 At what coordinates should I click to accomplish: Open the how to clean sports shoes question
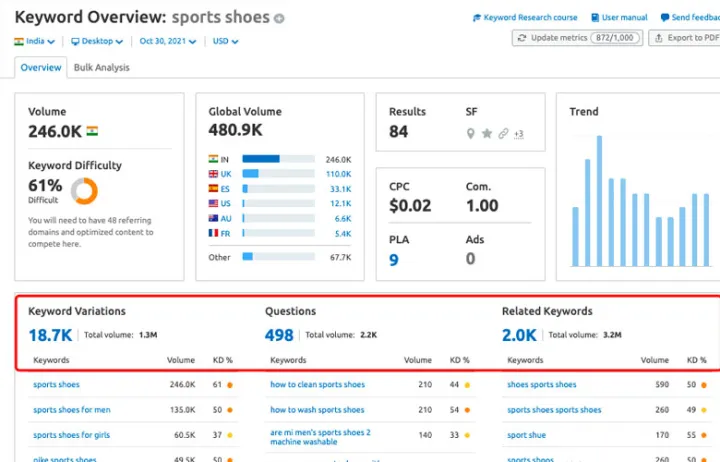(317, 384)
